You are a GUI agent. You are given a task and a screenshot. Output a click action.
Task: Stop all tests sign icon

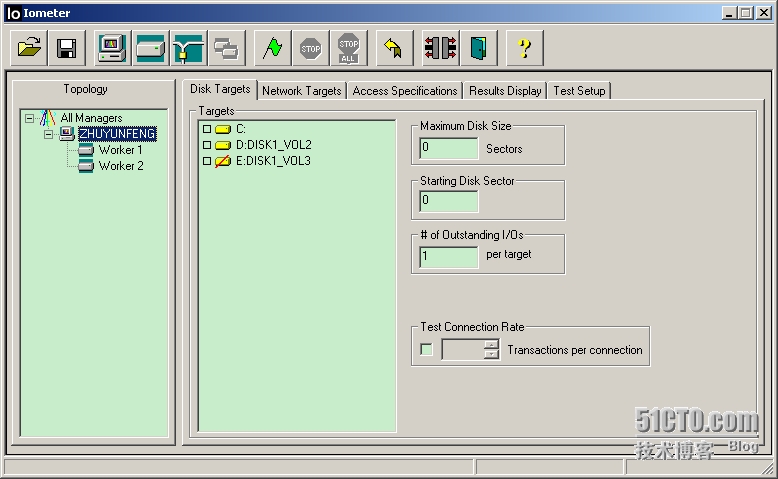pyautogui.click(x=349, y=48)
